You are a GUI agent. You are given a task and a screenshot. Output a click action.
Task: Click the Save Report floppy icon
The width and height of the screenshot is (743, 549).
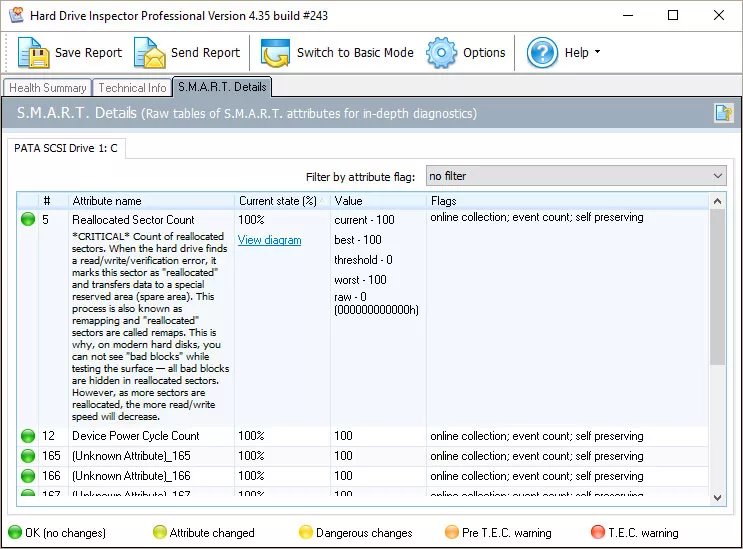(x=33, y=53)
